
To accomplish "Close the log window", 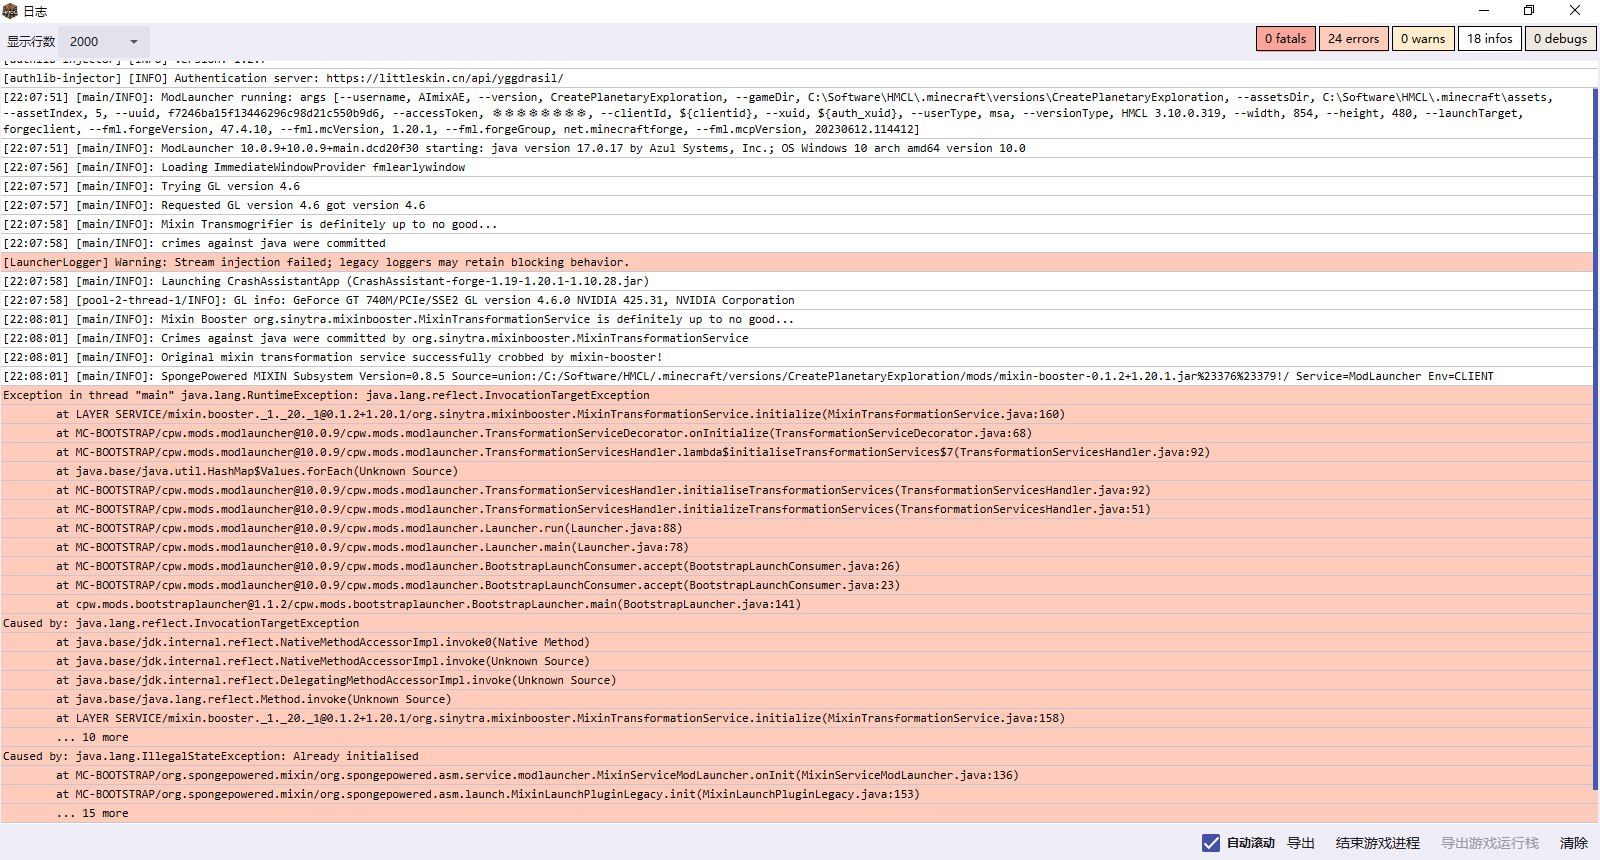I will coord(1574,11).
